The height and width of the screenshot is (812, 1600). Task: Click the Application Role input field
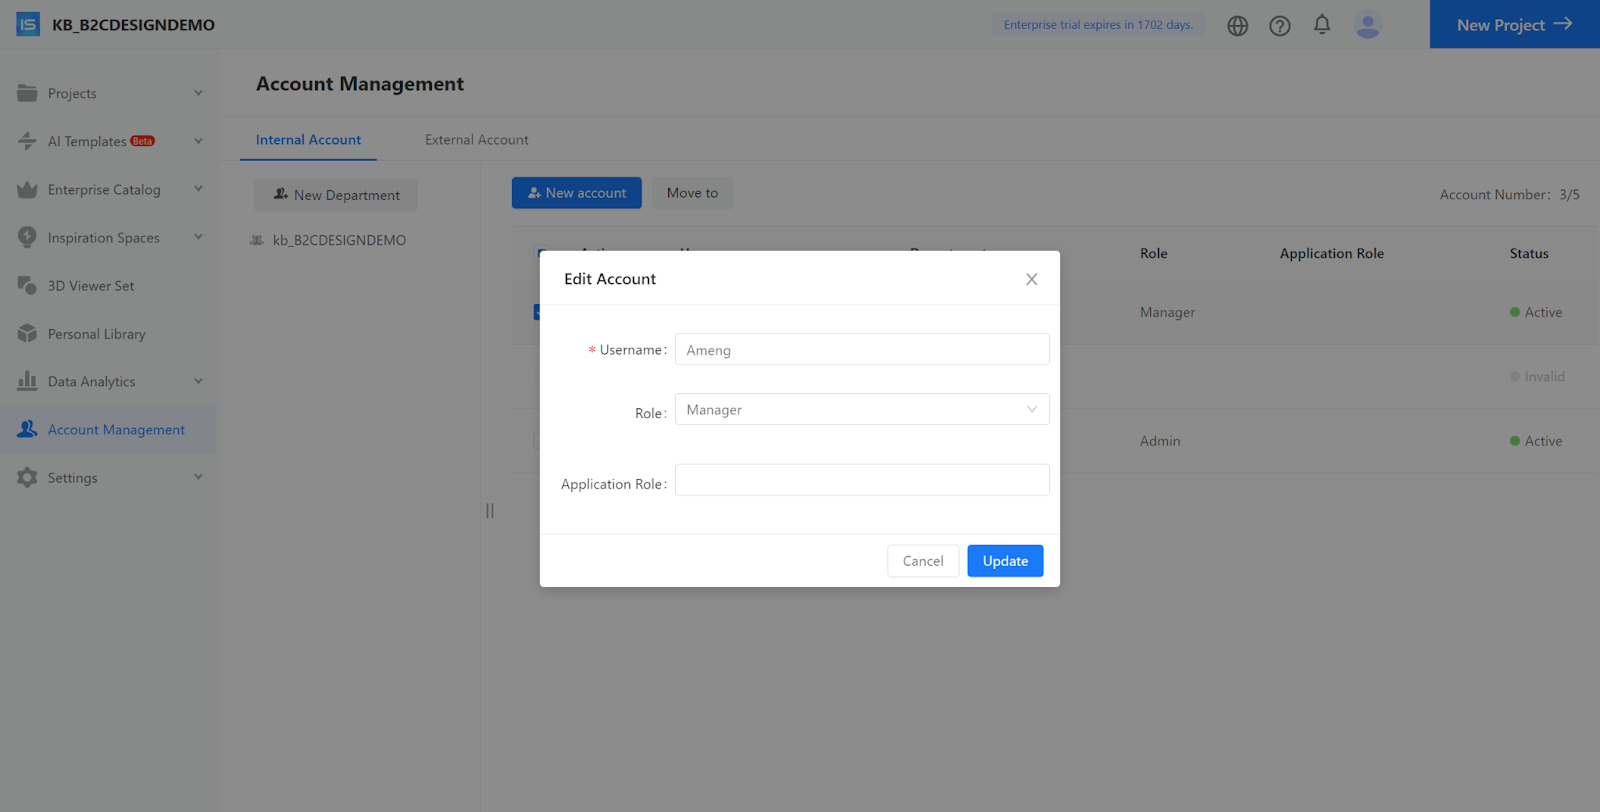(x=861, y=480)
